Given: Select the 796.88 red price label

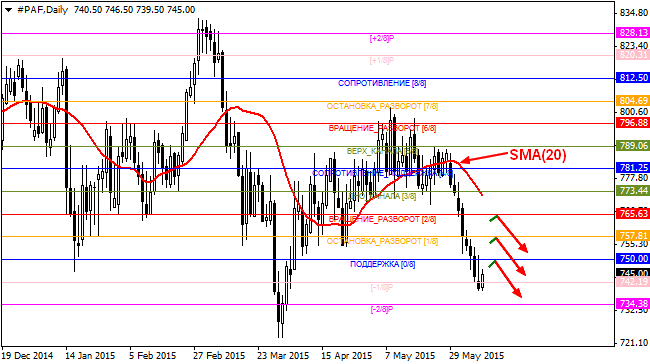Looking at the screenshot, I should pyautogui.click(x=633, y=123).
